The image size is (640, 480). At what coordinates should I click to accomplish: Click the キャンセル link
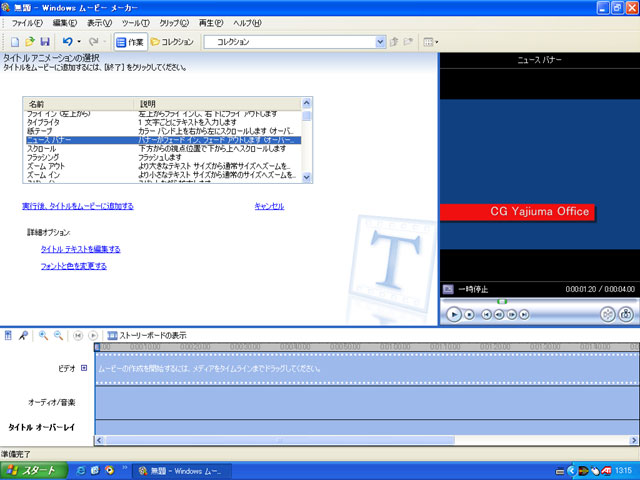[269, 206]
